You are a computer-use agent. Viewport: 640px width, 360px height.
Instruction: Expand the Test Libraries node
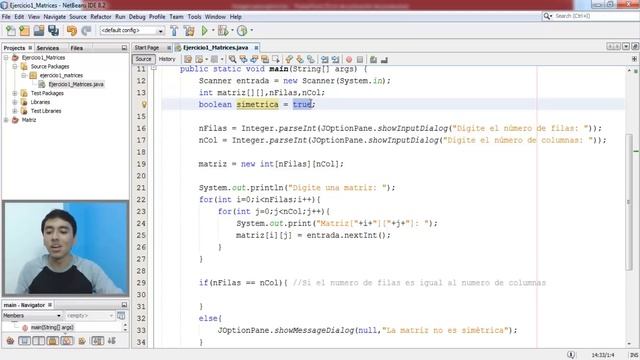(x=15, y=111)
